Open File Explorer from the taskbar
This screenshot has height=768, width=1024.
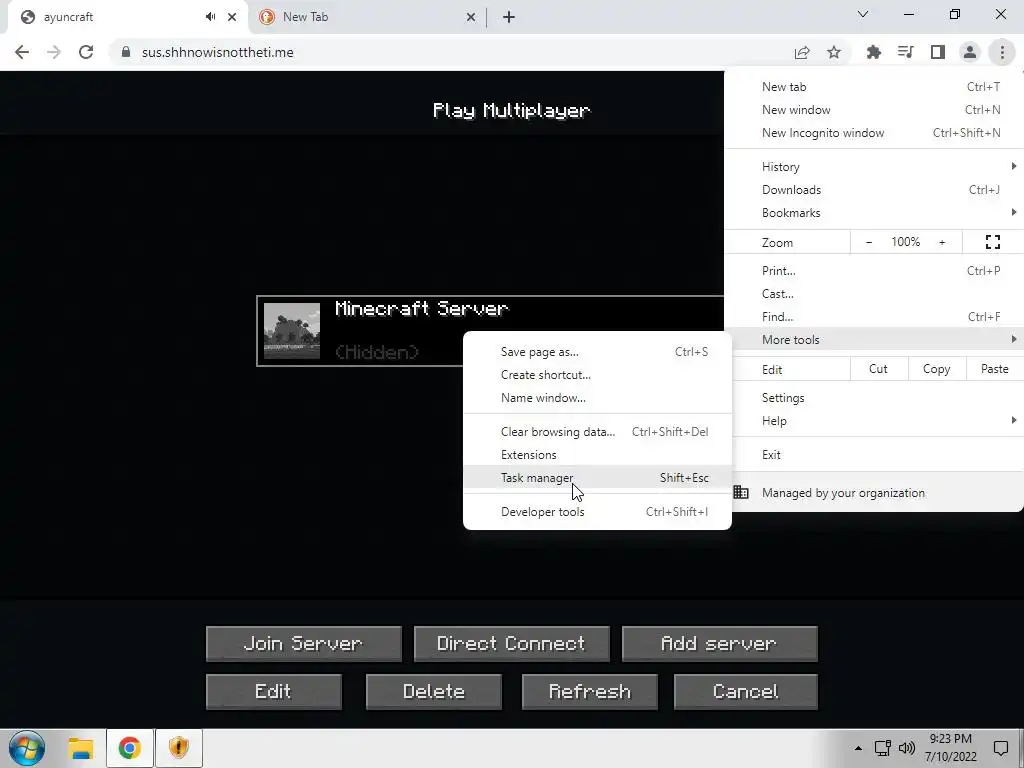[81, 748]
